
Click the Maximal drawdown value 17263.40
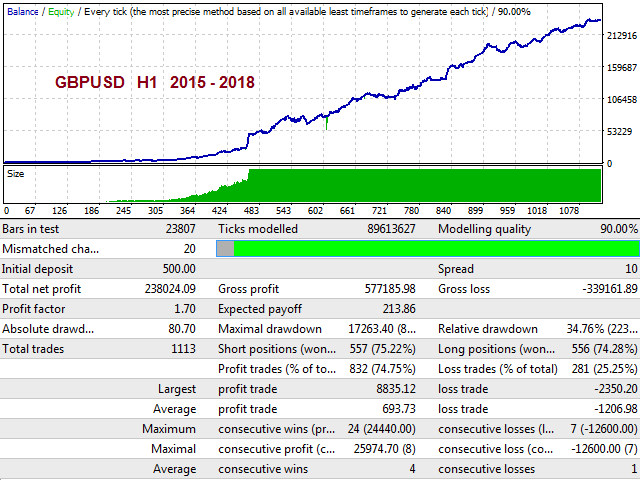[x=382, y=329]
